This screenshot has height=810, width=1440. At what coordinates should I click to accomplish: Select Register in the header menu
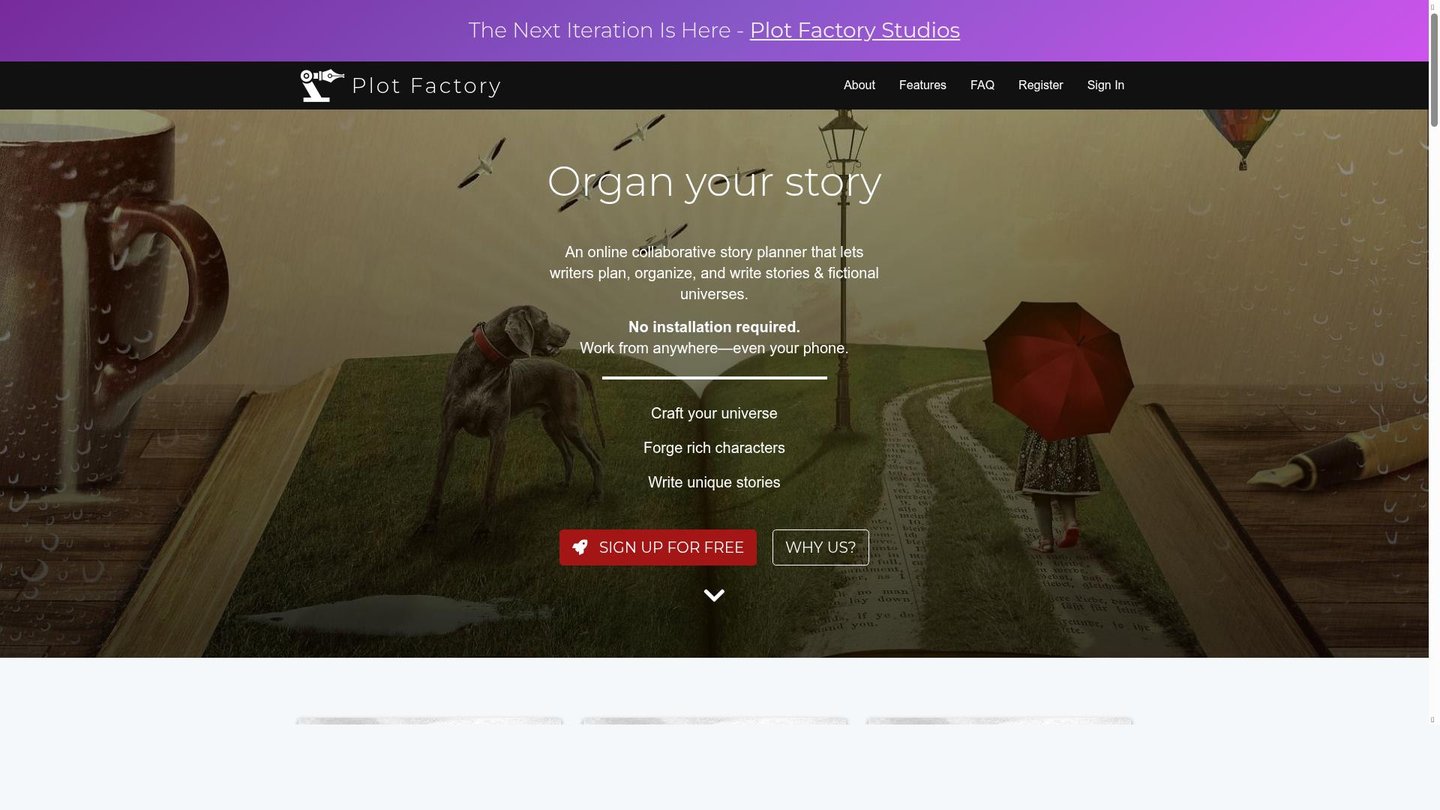tap(1040, 85)
